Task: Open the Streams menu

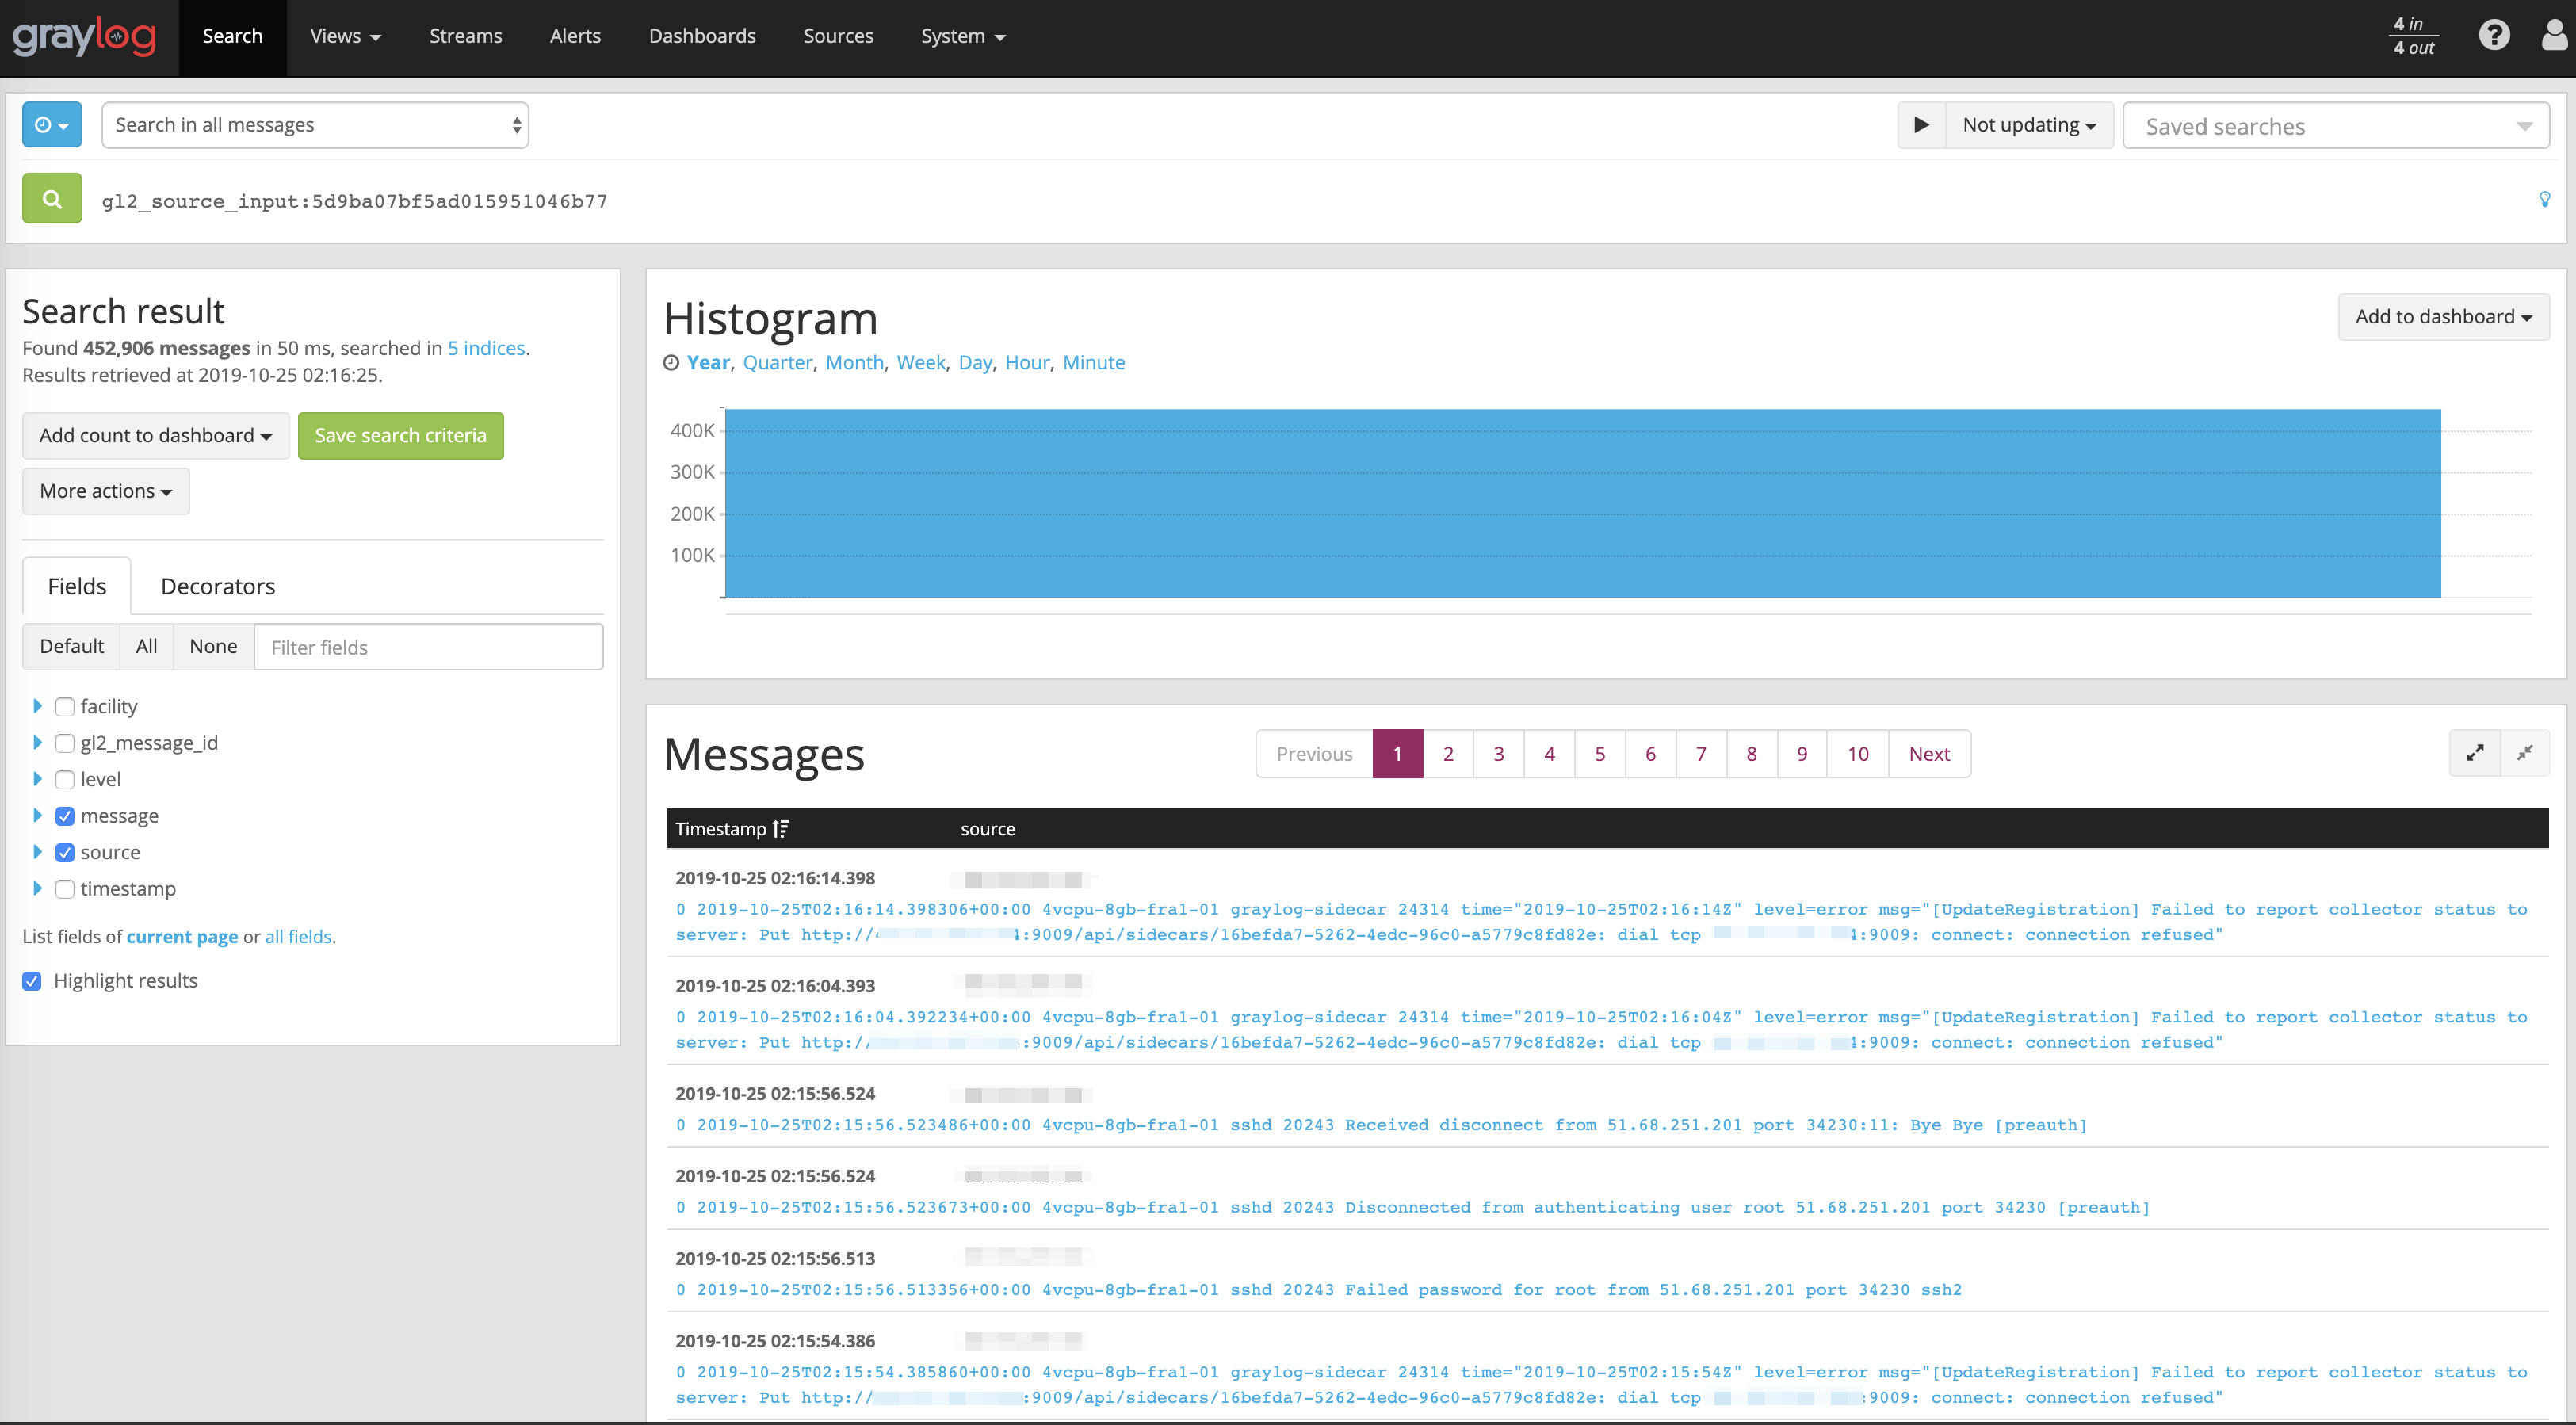Action: [465, 36]
